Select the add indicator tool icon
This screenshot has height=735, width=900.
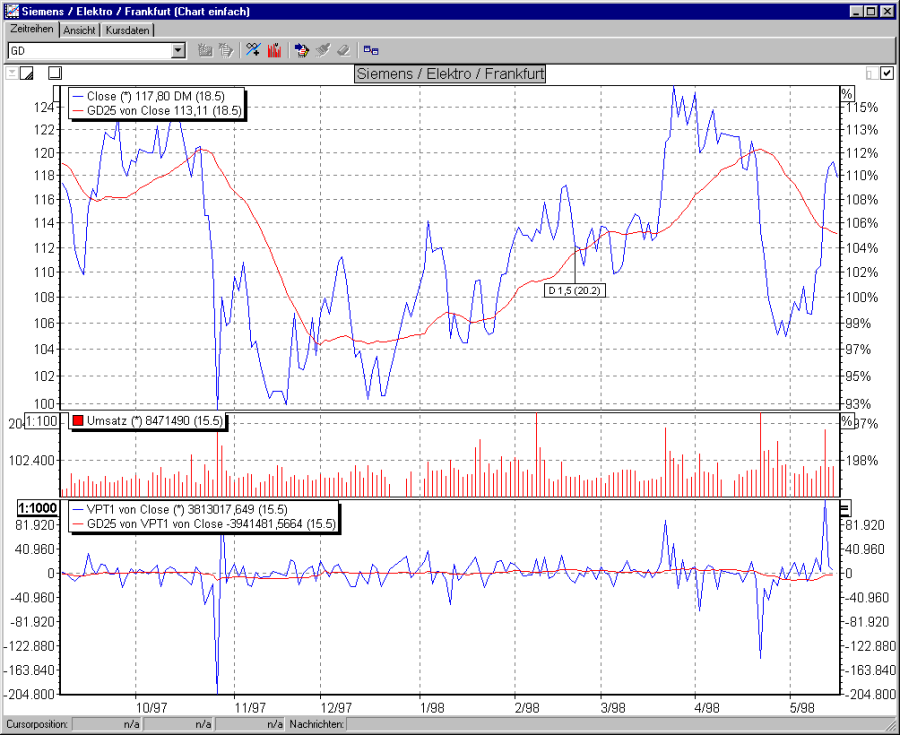coord(253,49)
